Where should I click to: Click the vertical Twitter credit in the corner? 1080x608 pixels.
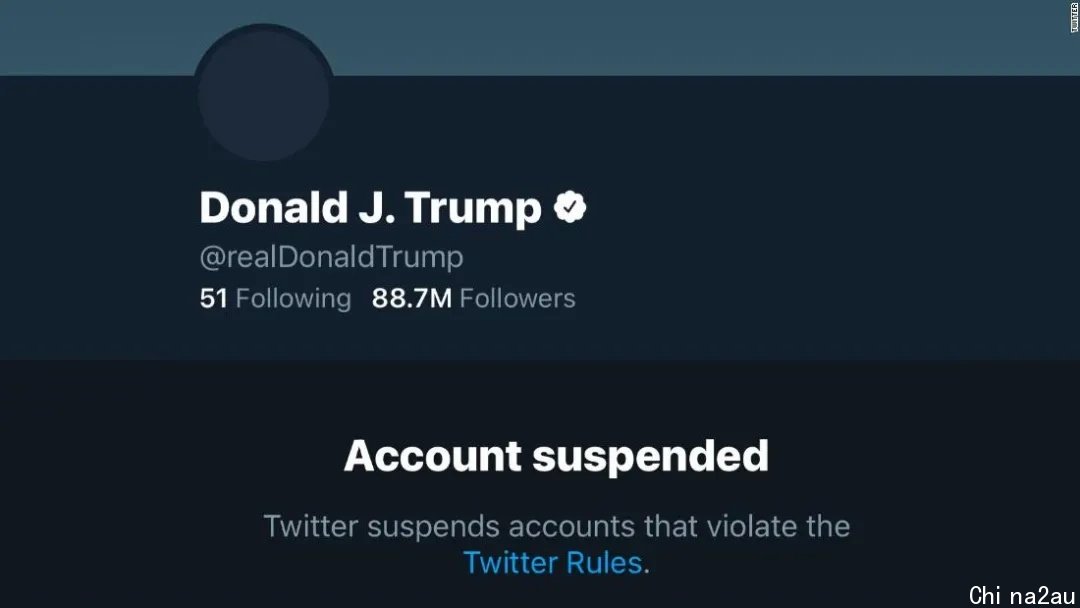tap(1074, 17)
